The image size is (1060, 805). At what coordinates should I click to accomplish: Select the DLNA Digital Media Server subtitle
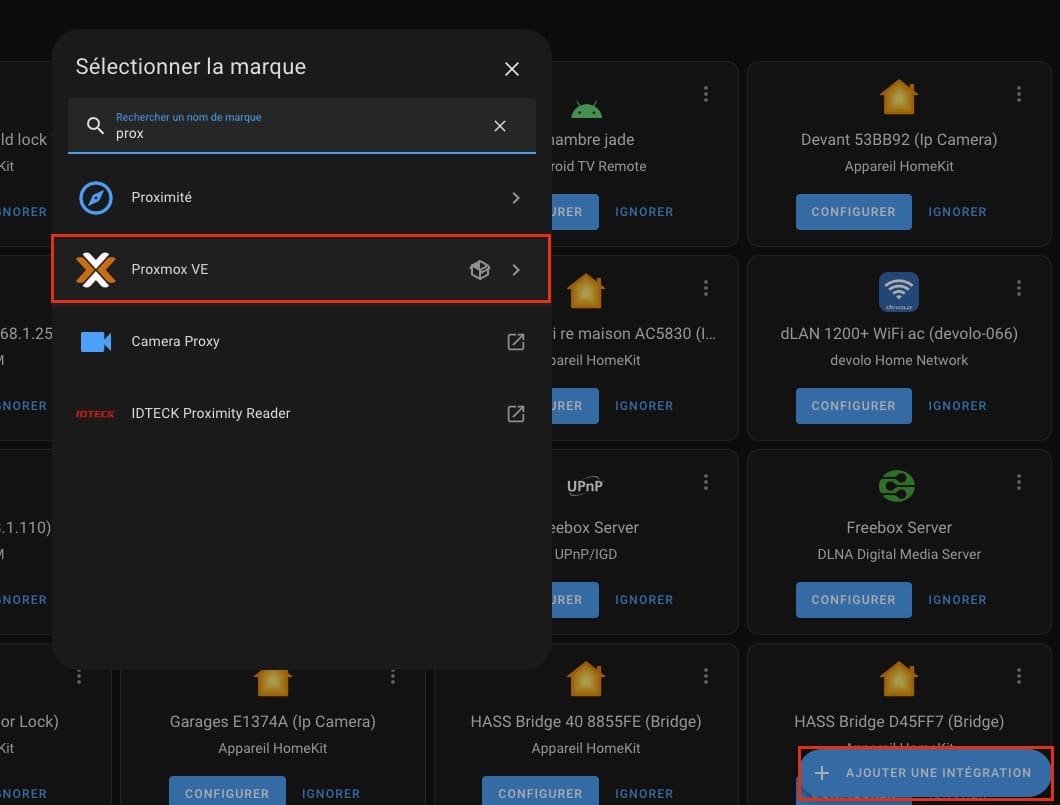[899, 554]
